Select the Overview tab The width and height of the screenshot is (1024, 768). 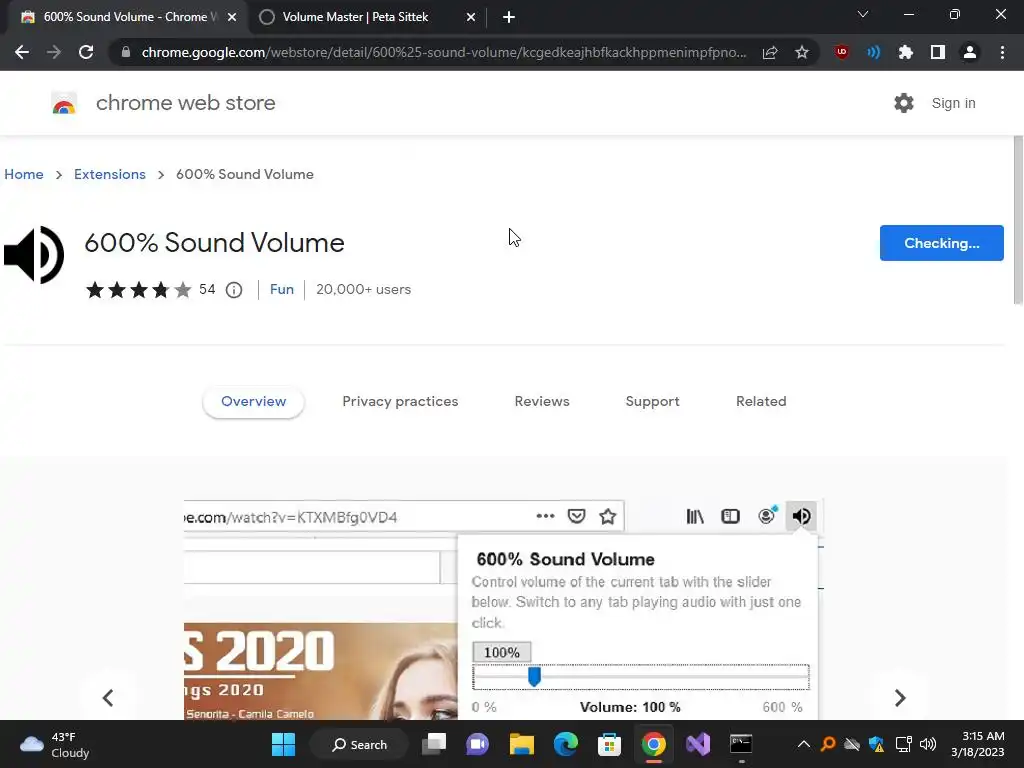click(x=253, y=402)
